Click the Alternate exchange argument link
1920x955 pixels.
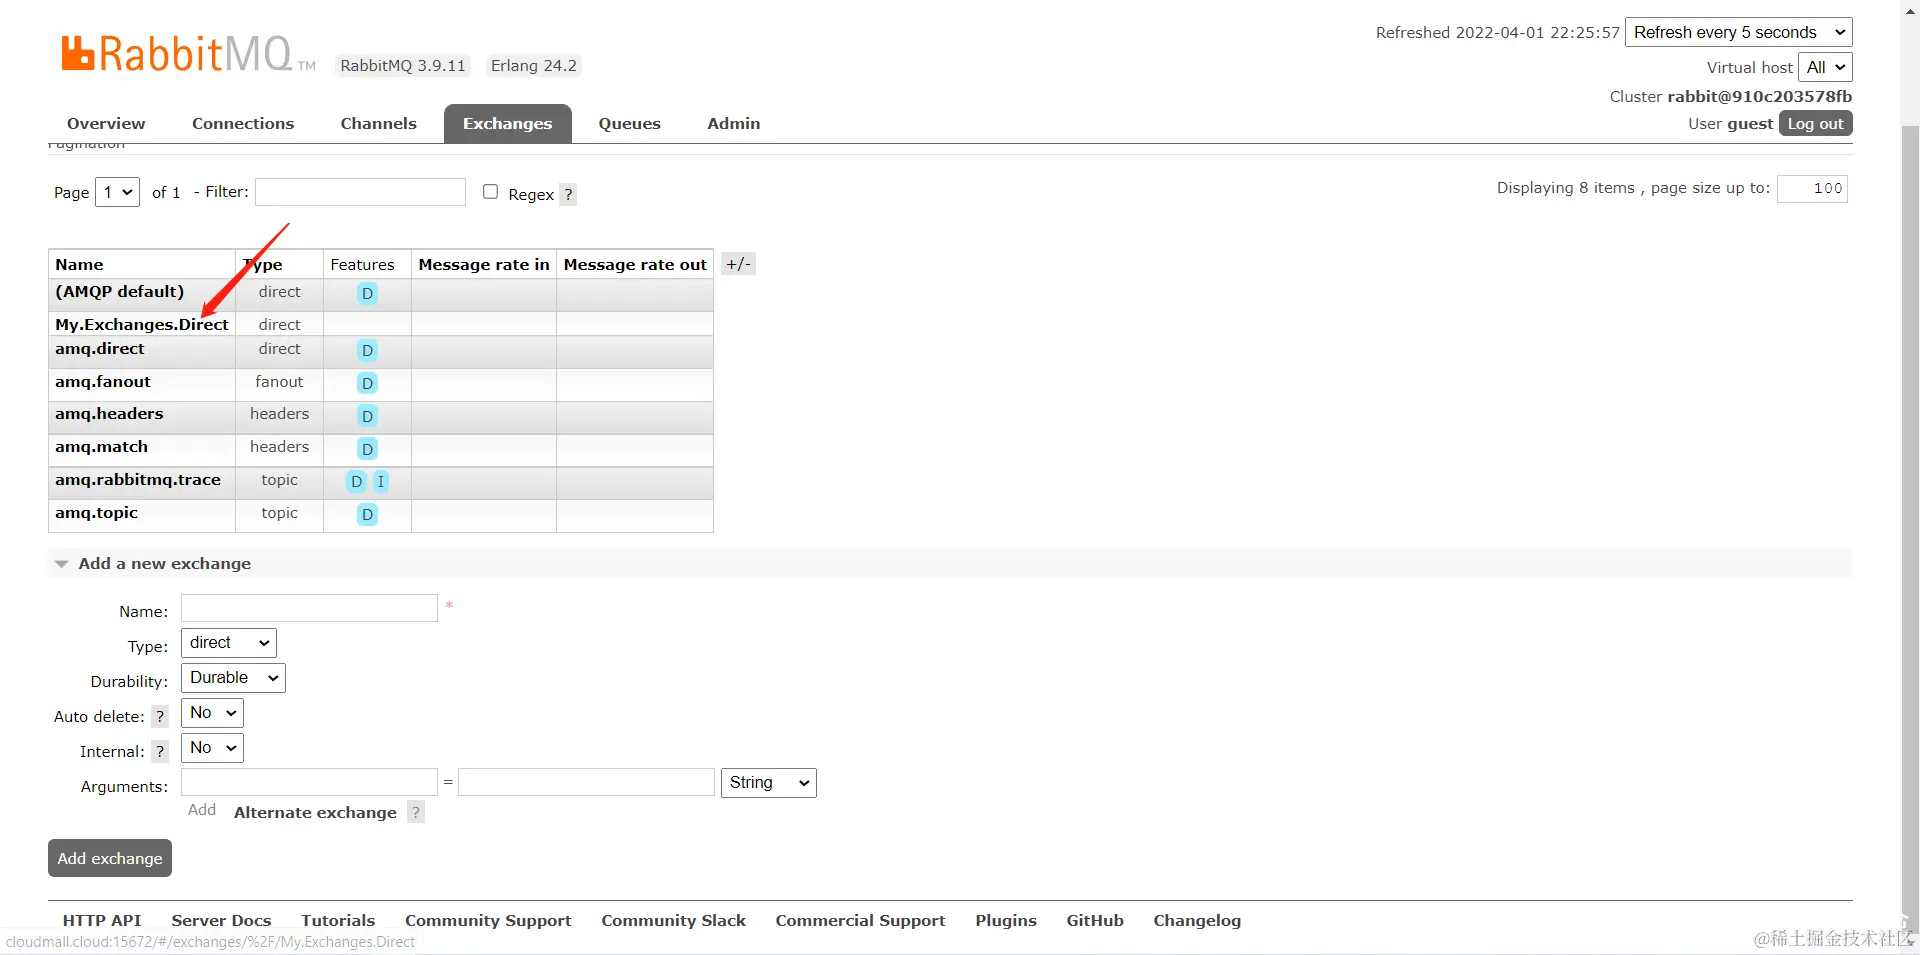click(x=315, y=813)
